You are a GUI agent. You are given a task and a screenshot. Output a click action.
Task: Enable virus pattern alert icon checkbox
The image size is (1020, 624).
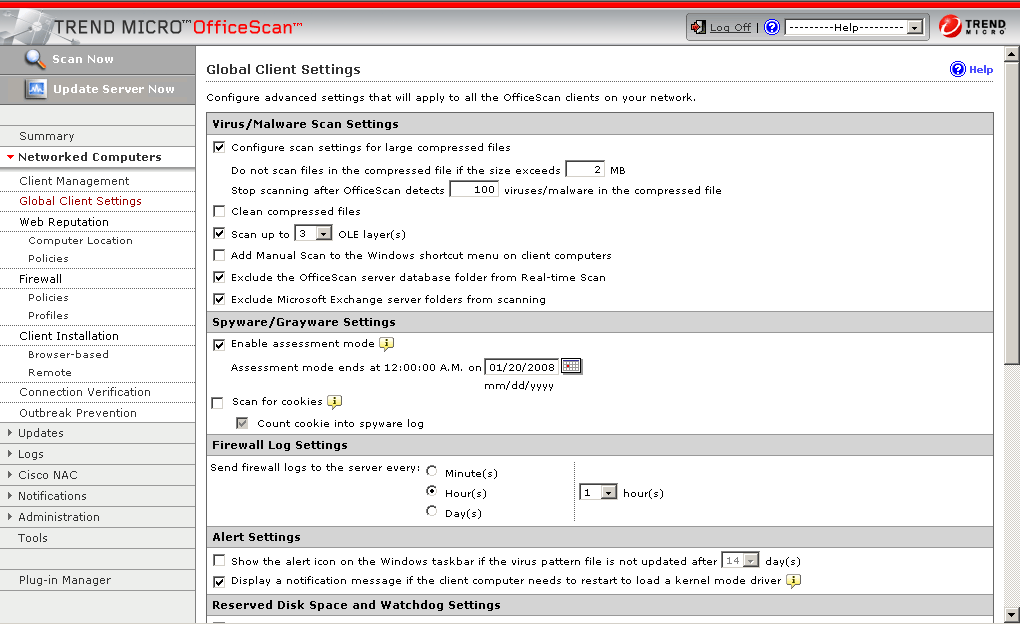(219, 560)
